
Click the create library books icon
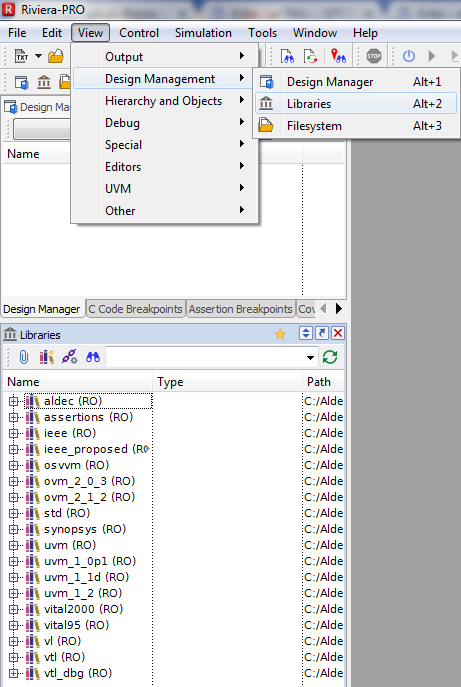46,357
